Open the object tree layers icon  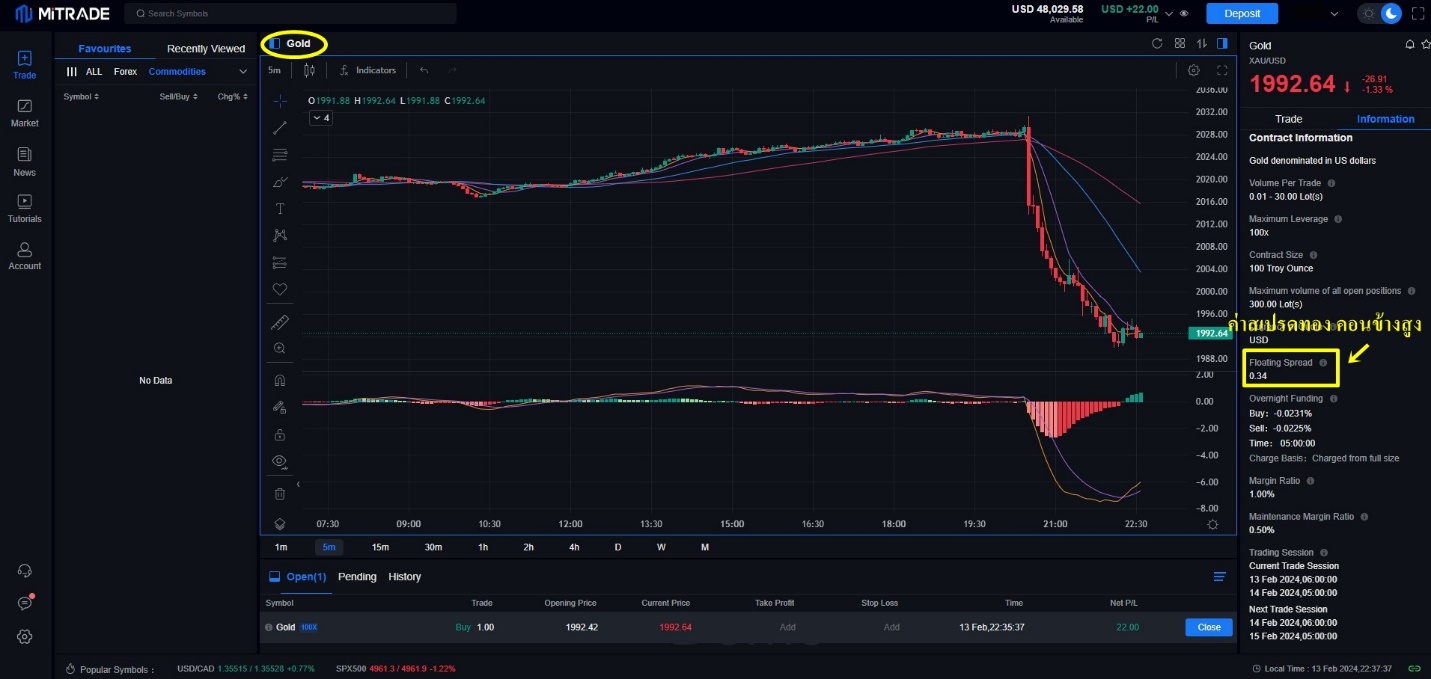(280, 524)
